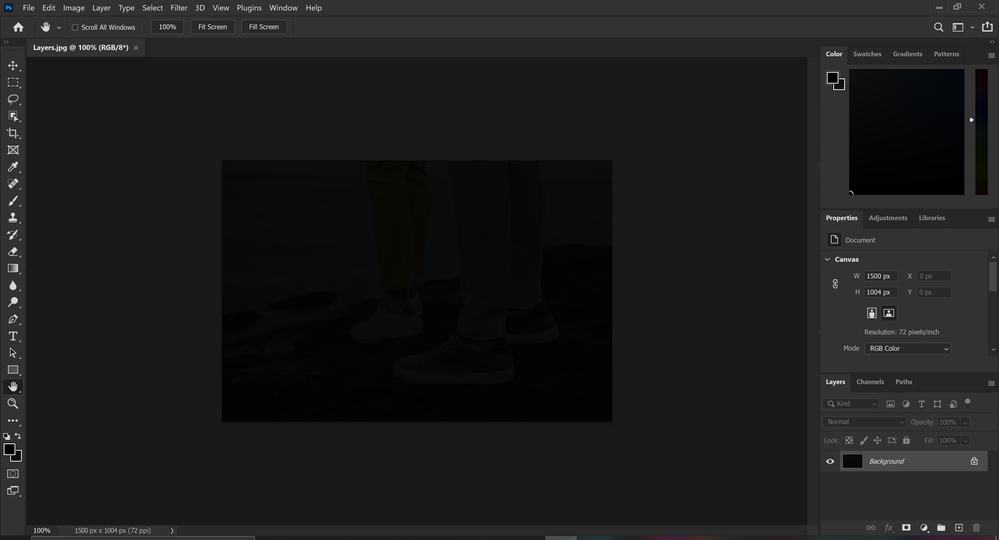The width and height of the screenshot is (999, 540).
Task: Click the Share icon at top right
Action: (987, 27)
